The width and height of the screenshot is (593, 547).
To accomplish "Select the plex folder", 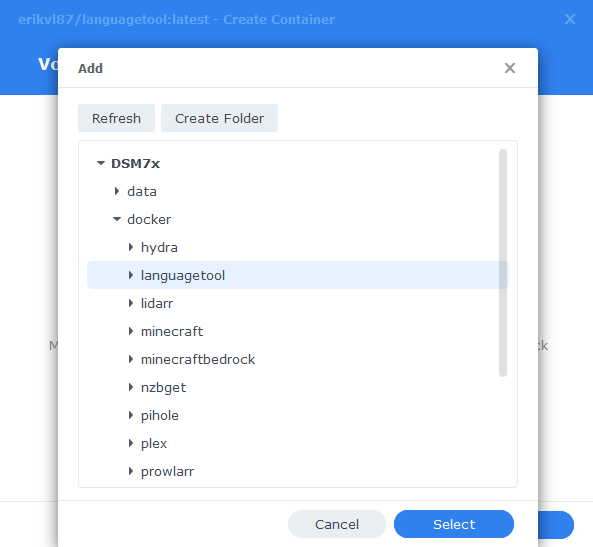I will click(x=154, y=443).
